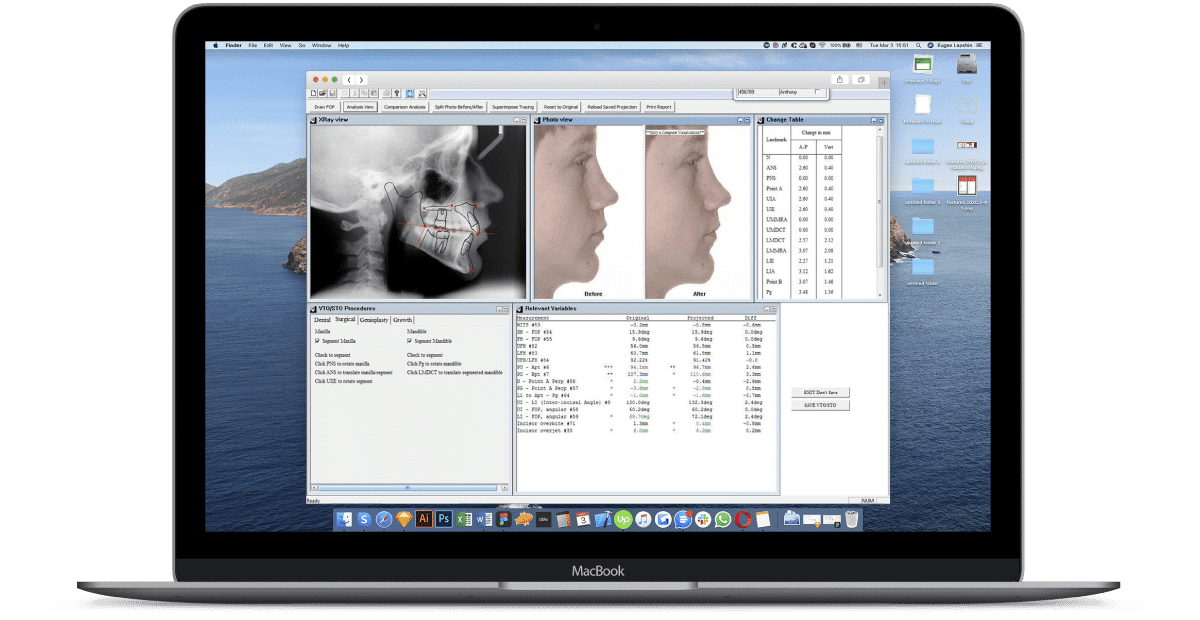The height and width of the screenshot is (620, 1200).
Task: Click the Print Report button
Action: click(659, 106)
